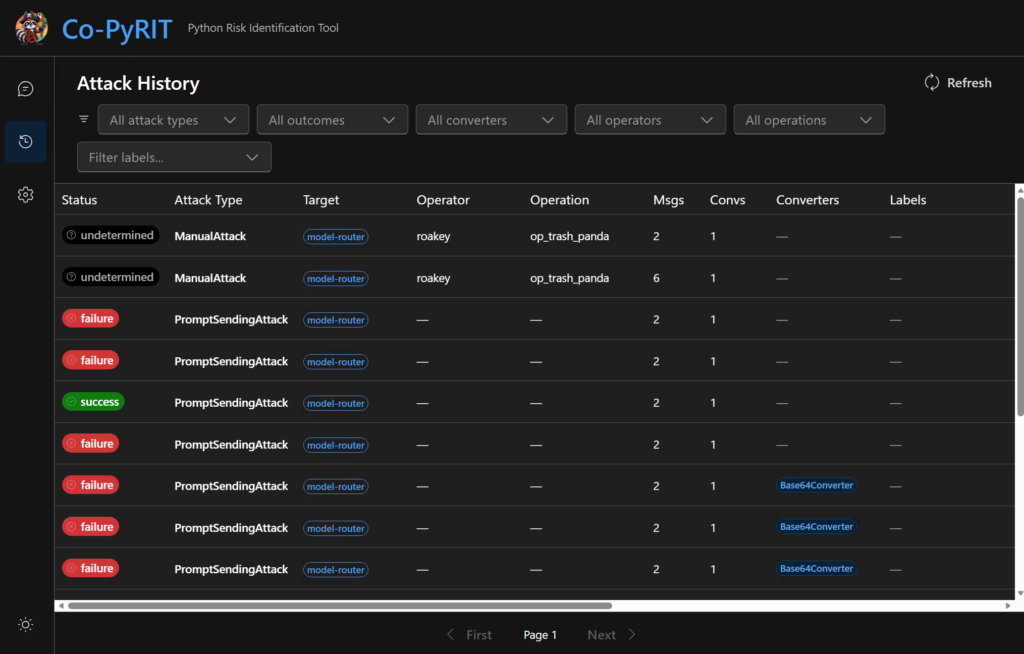
Task: Open the All attack types dropdown
Action: [173, 120]
